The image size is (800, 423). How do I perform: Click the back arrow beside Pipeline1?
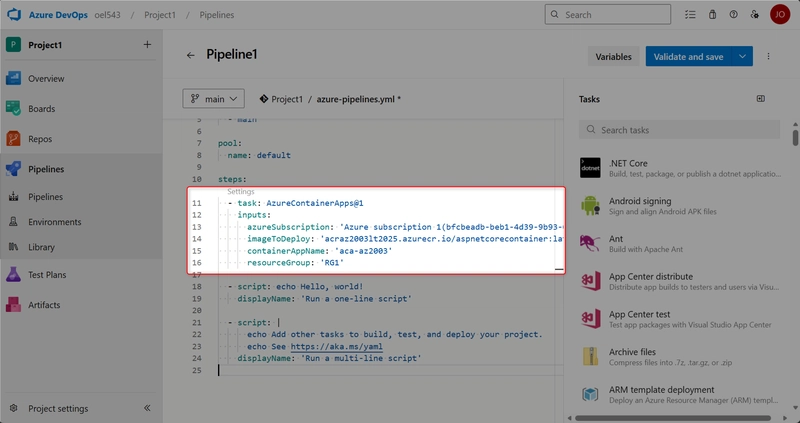point(191,56)
